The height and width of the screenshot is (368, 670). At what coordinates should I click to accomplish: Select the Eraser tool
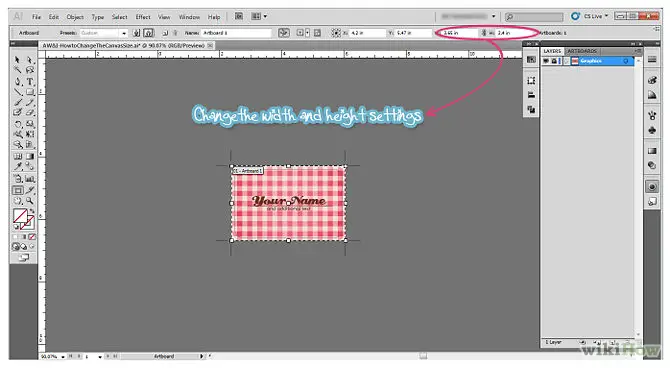click(29, 113)
